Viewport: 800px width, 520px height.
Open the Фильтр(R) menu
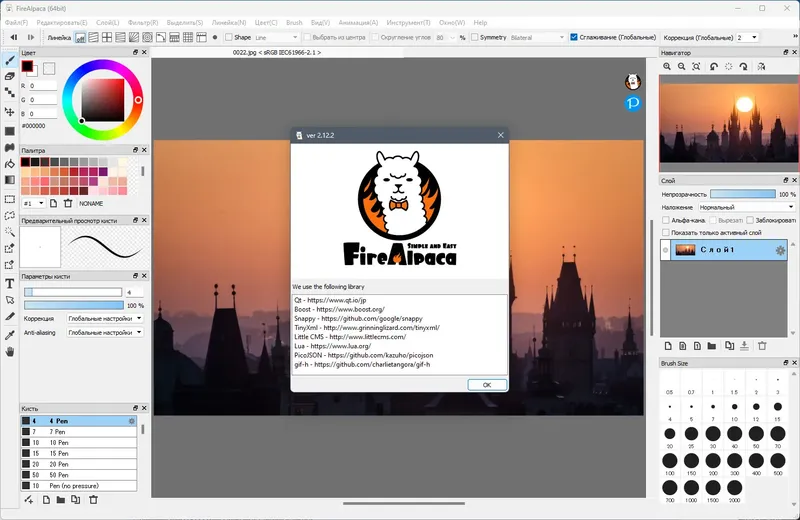coord(143,22)
